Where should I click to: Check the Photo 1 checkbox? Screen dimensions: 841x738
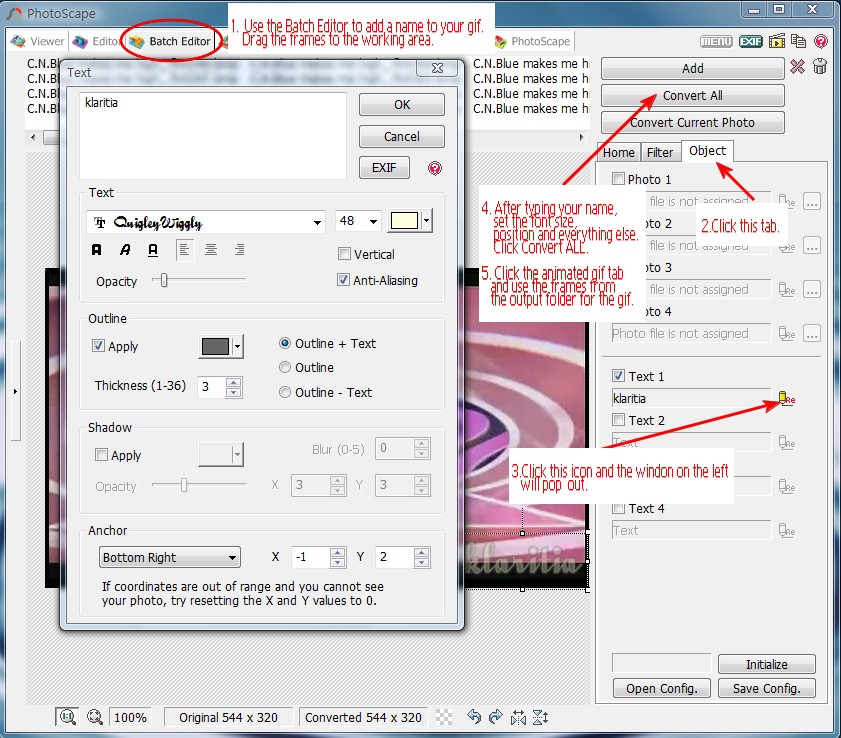pyautogui.click(x=618, y=179)
